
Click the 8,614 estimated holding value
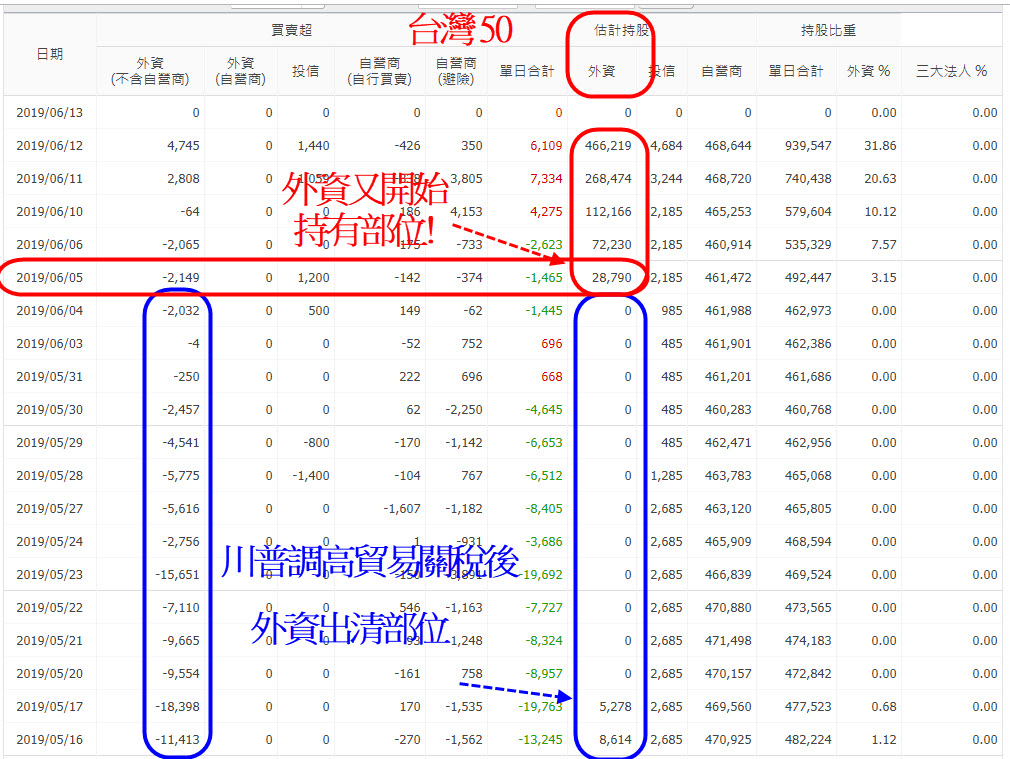(x=615, y=740)
